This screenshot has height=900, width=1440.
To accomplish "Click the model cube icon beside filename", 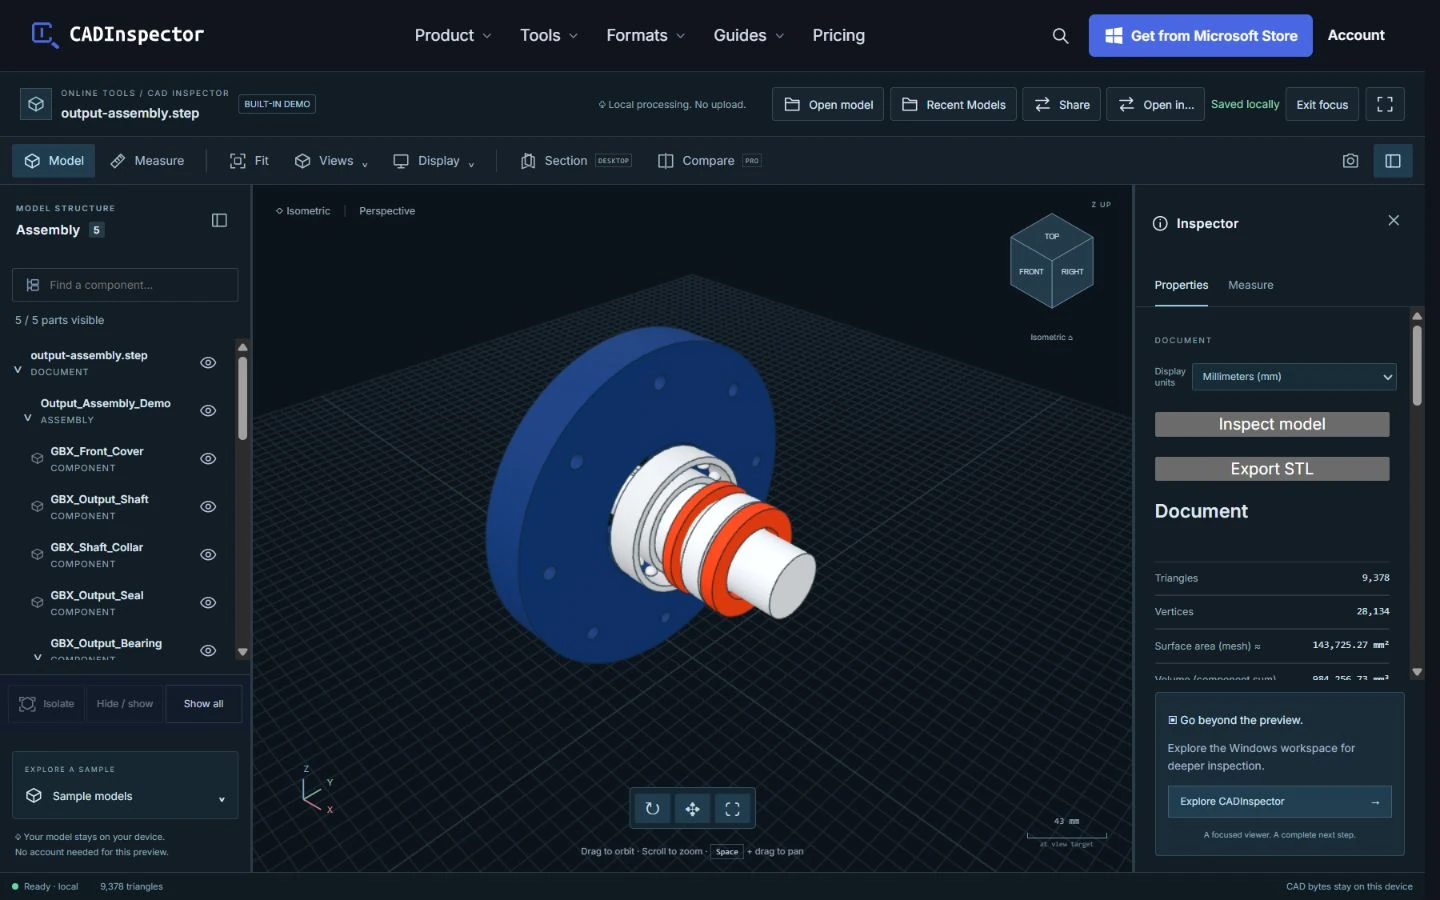I will point(36,104).
